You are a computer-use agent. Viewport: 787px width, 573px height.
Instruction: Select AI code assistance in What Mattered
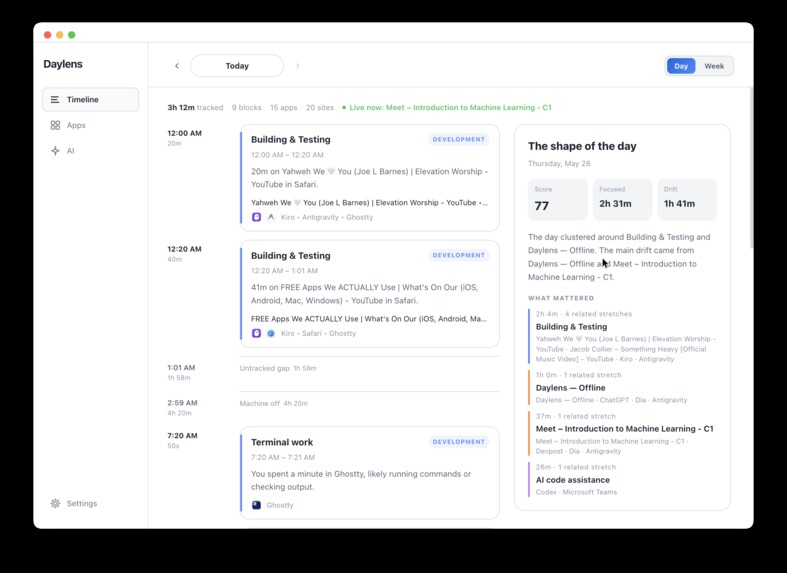[x=622, y=479]
